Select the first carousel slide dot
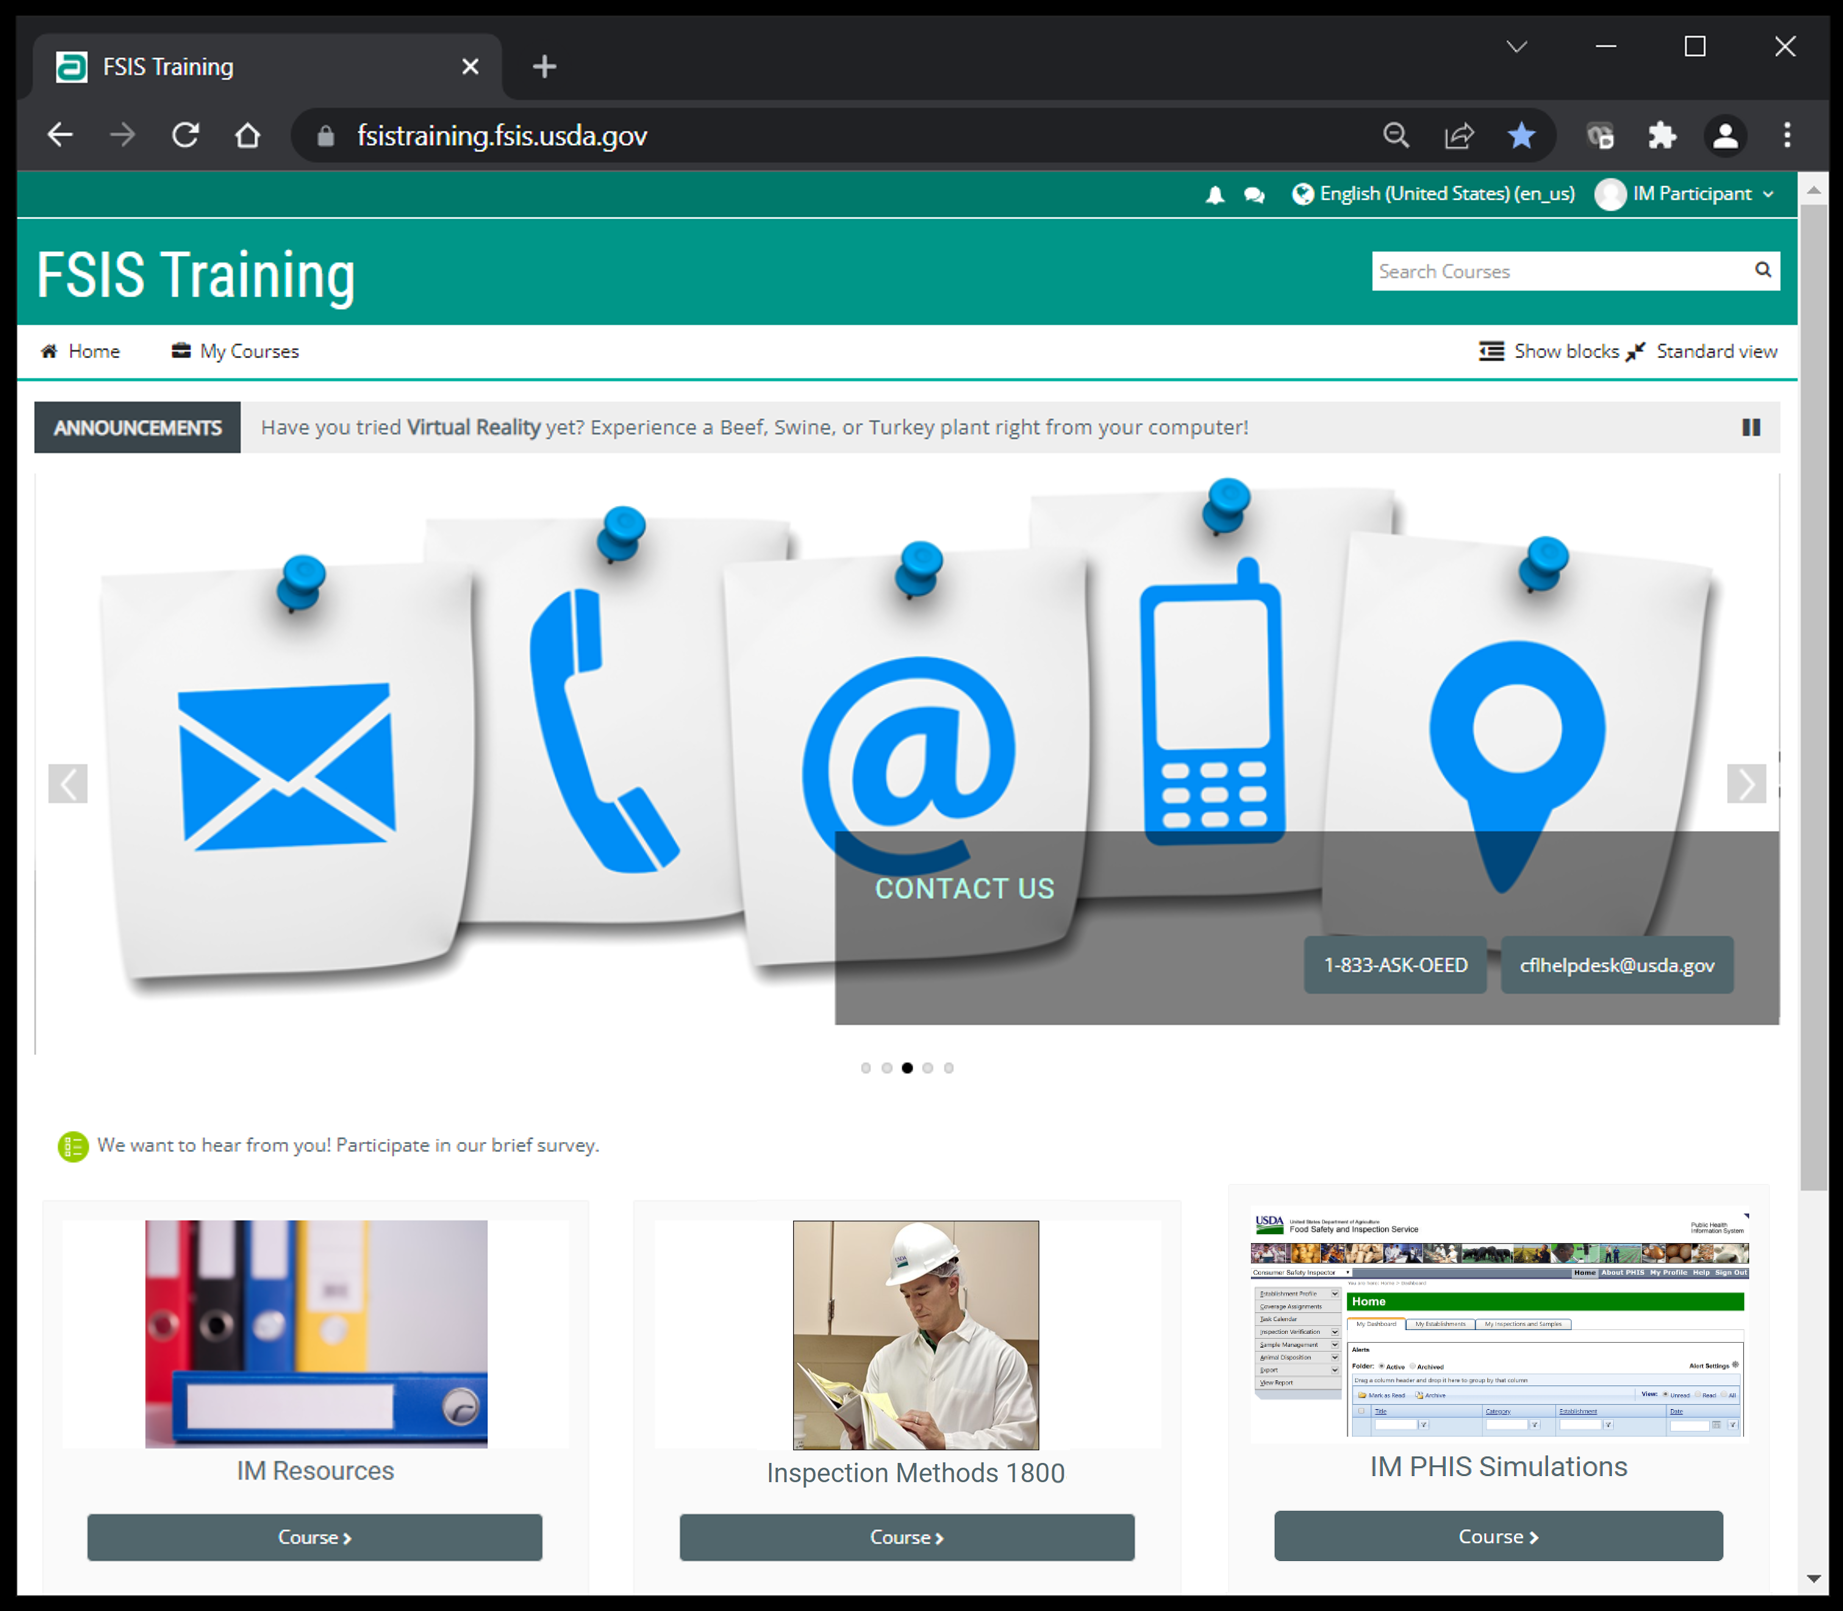This screenshot has height=1611, width=1843. pos(866,1068)
